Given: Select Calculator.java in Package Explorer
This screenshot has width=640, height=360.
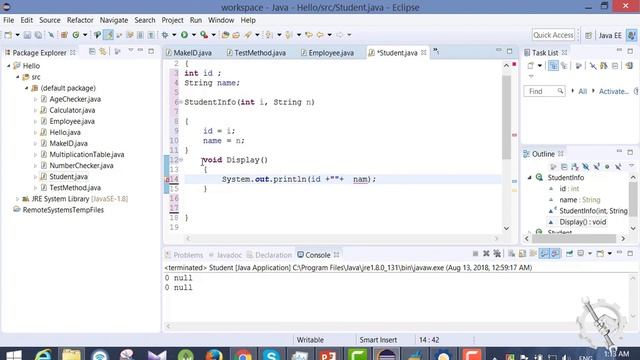Looking at the screenshot, I should pyautogui.click(x=72, y=110).
